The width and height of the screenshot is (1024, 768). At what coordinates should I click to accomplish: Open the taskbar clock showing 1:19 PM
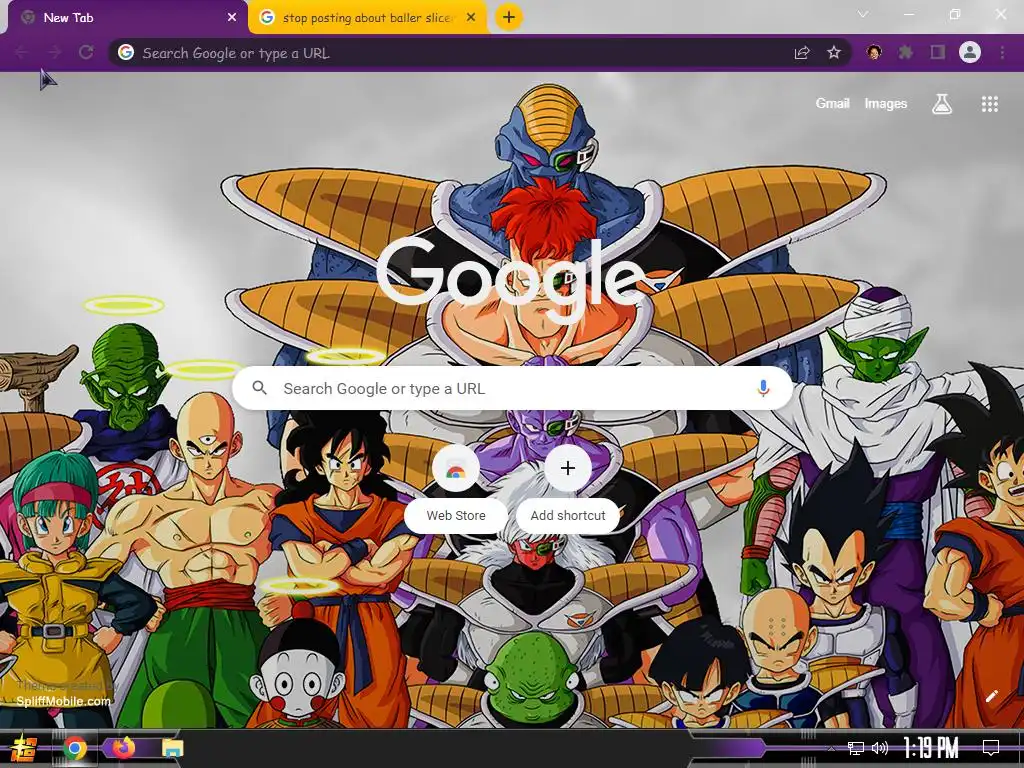point(931,748)
